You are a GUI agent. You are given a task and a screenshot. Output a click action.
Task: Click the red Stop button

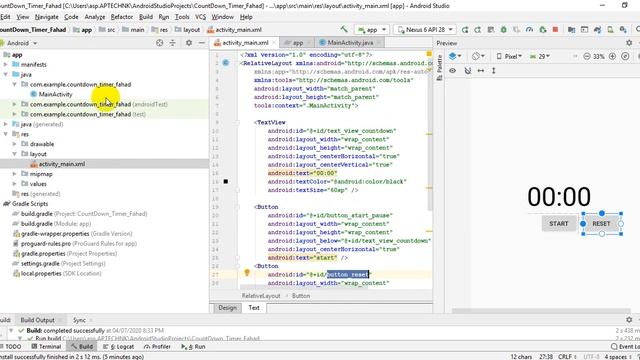[x=555, y=30]
